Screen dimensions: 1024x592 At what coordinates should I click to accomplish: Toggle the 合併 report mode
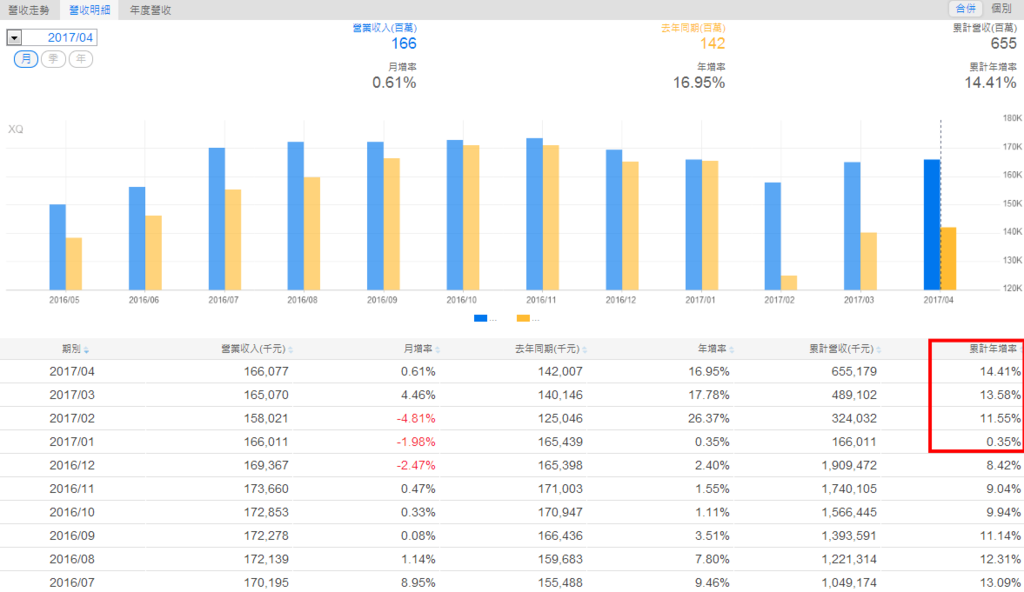click(x=965, y=8)
